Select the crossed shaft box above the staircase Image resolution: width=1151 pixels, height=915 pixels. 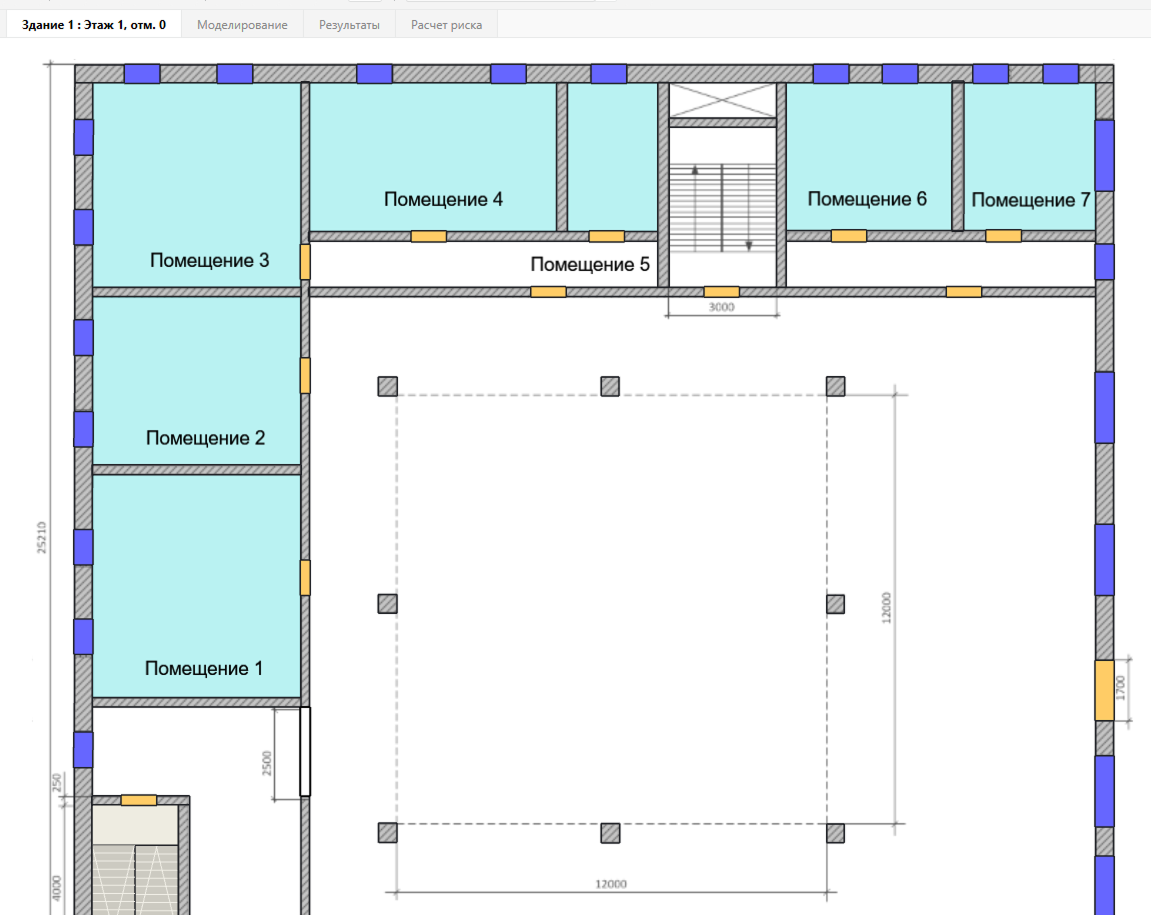(x=722, y=101)
